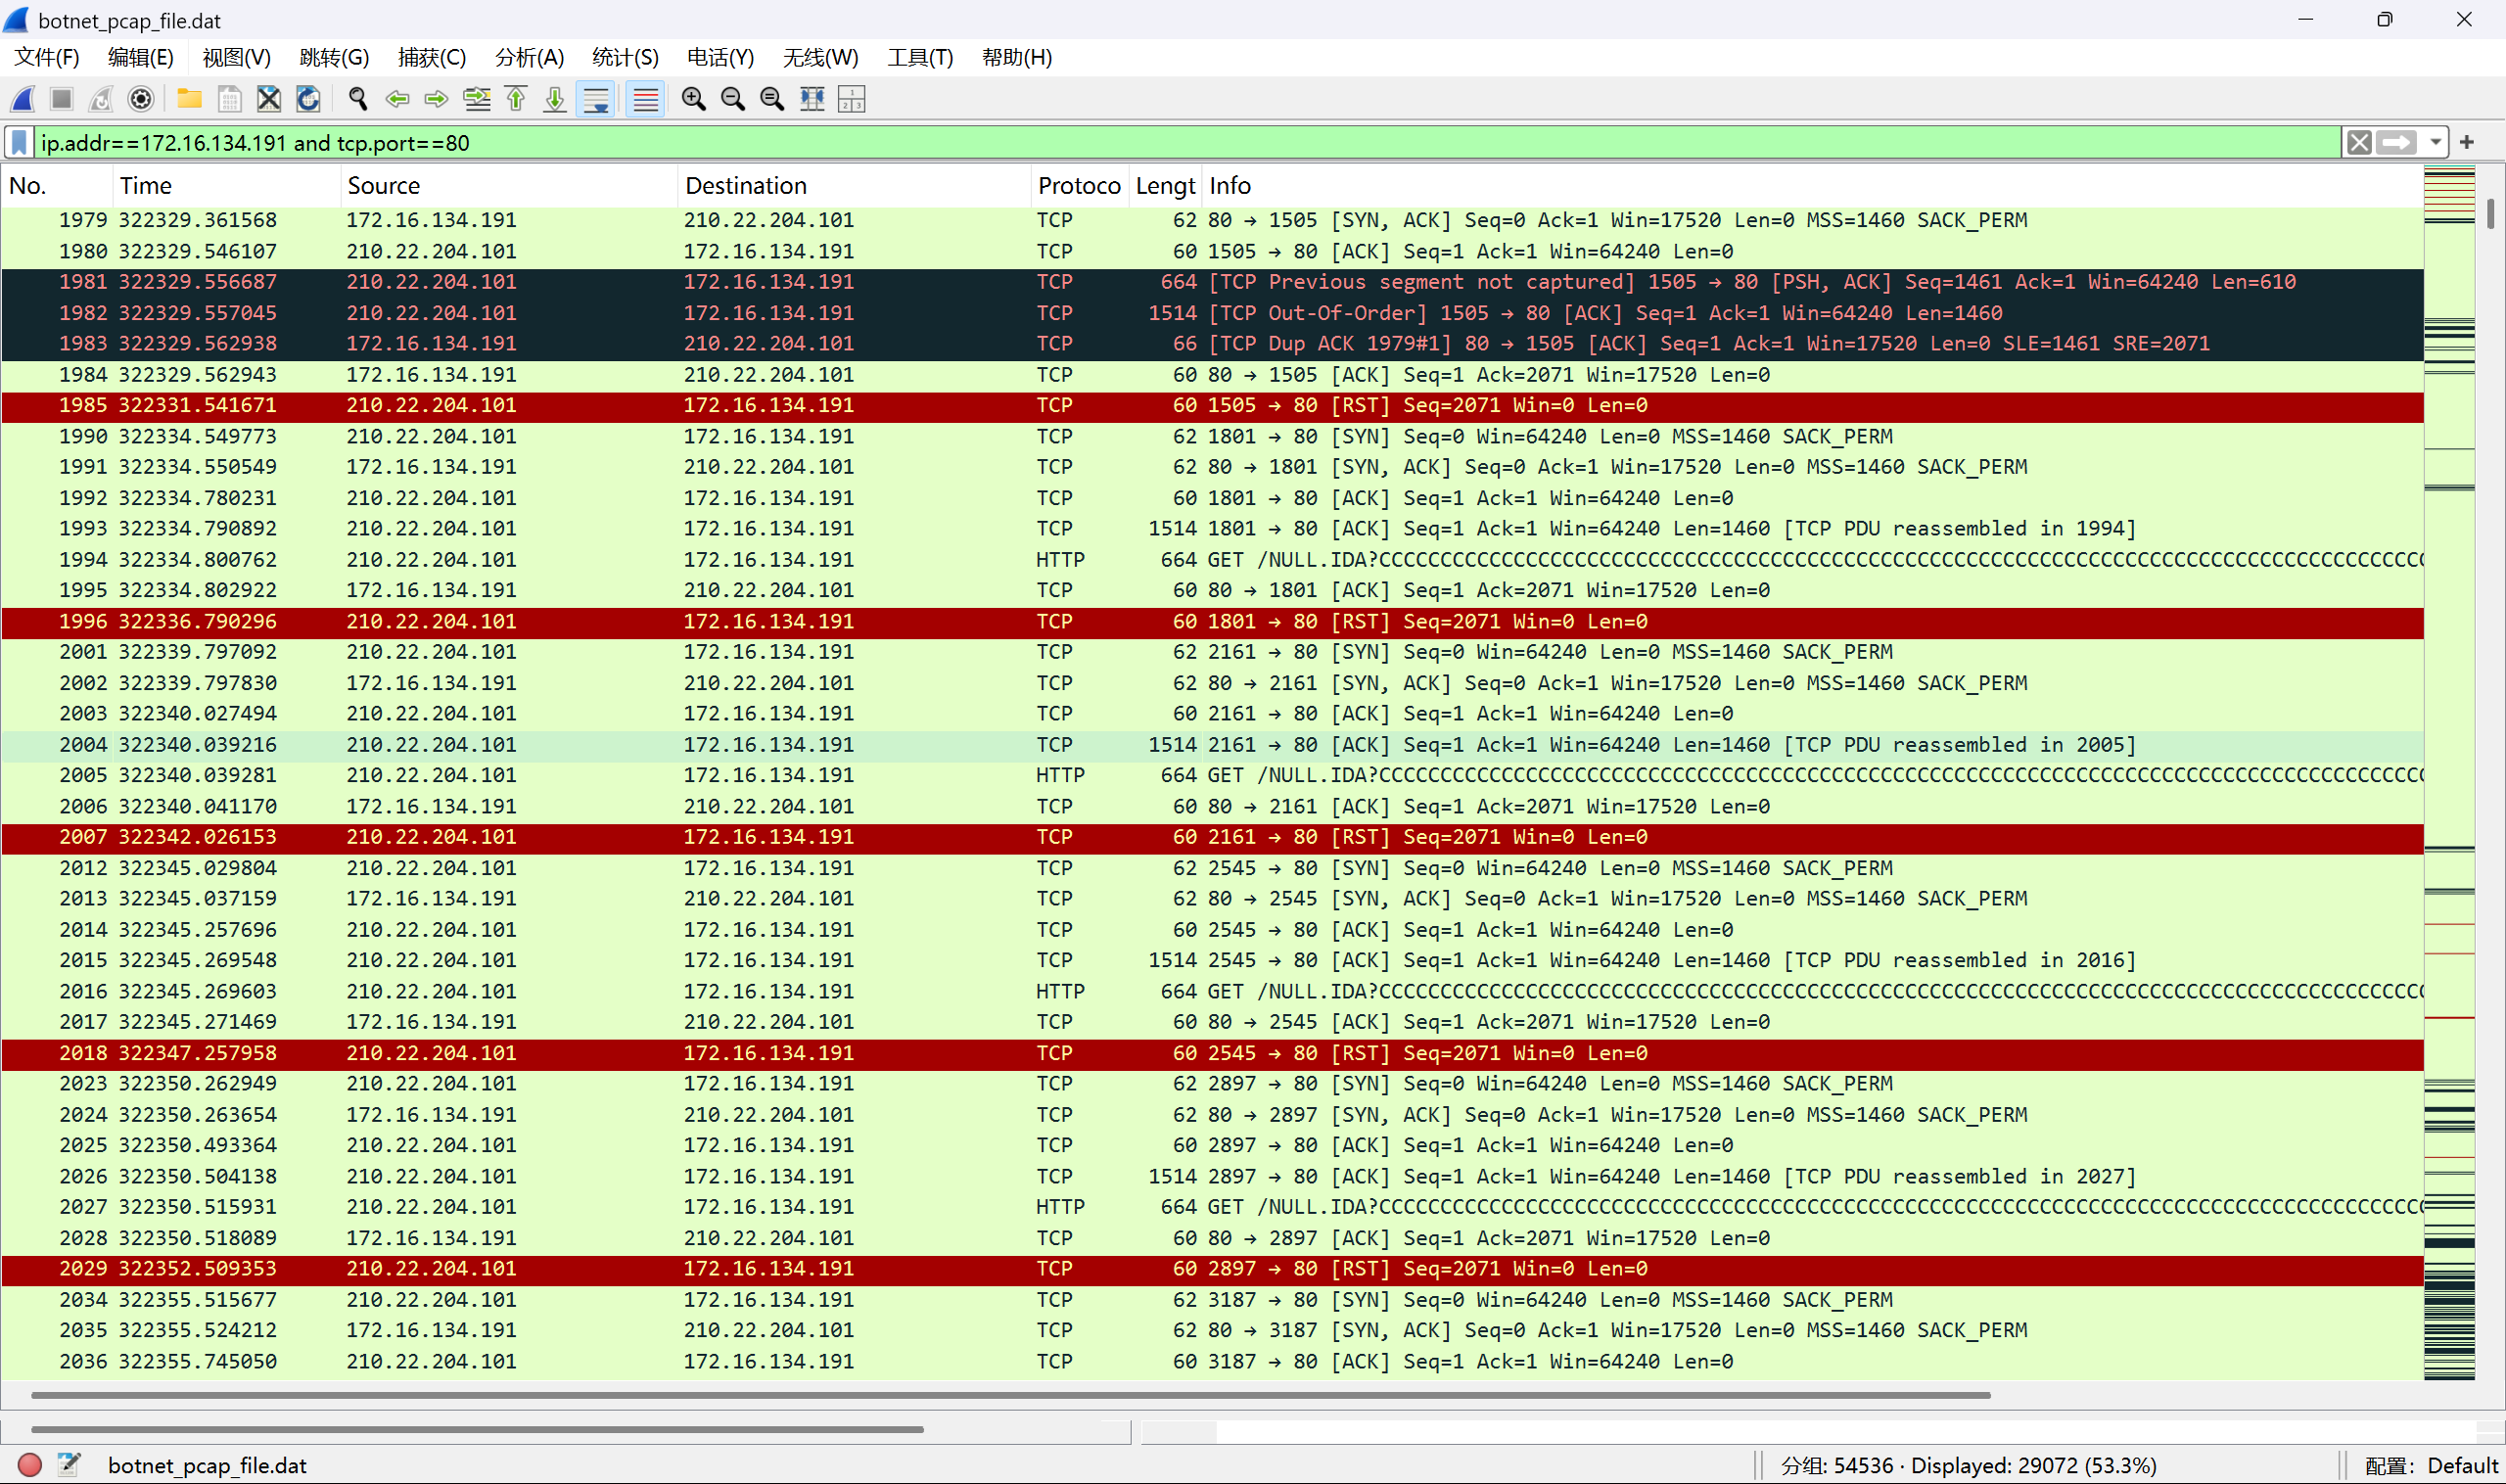This screenshot has width=2506, height=1484.
Task: Open Find Packet magnifier tool
Action: coord(357,99)
